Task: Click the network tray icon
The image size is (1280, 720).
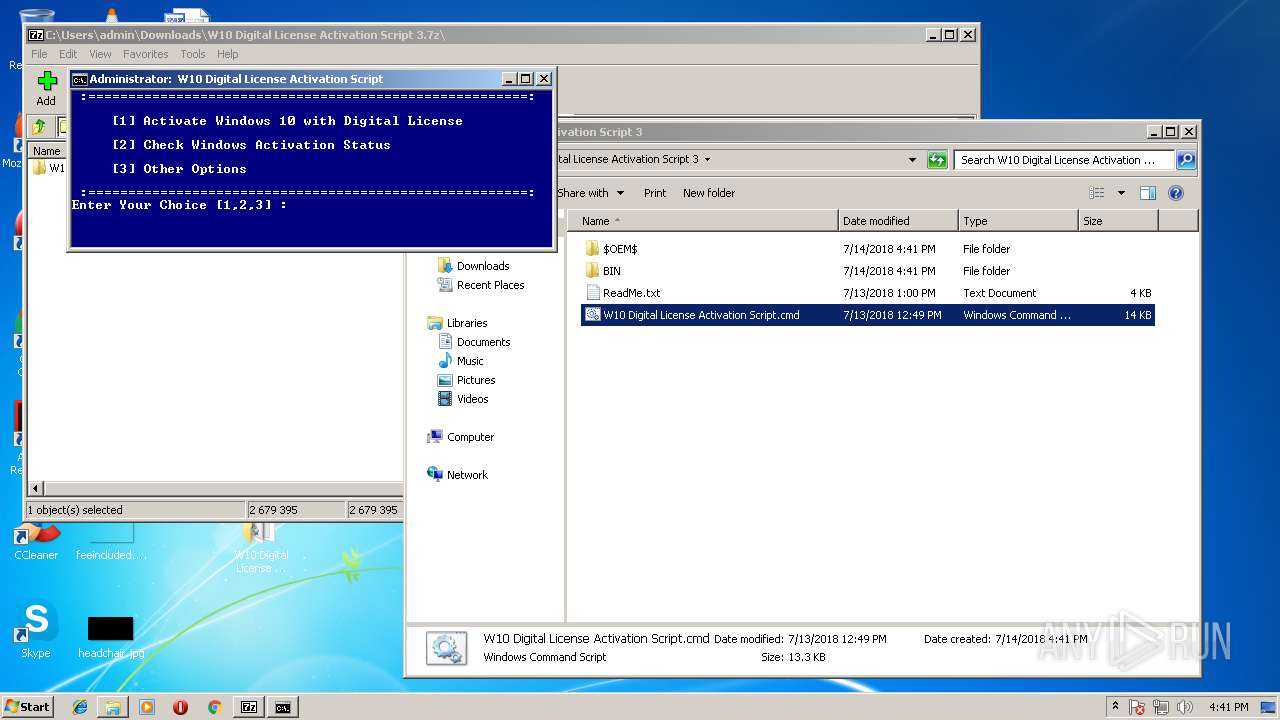Action: (1162, 707)
